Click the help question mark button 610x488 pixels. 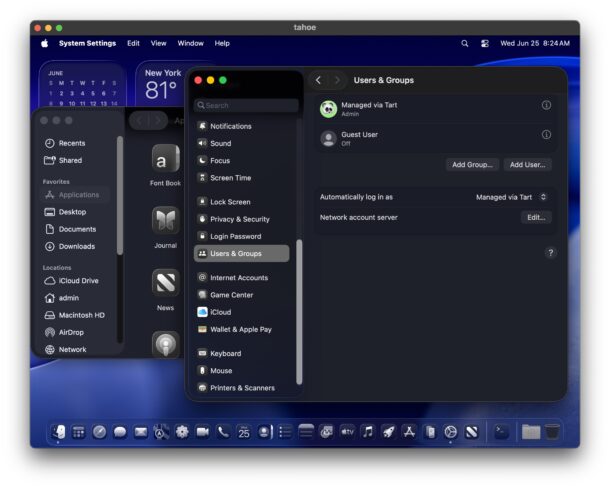point(550,253)
